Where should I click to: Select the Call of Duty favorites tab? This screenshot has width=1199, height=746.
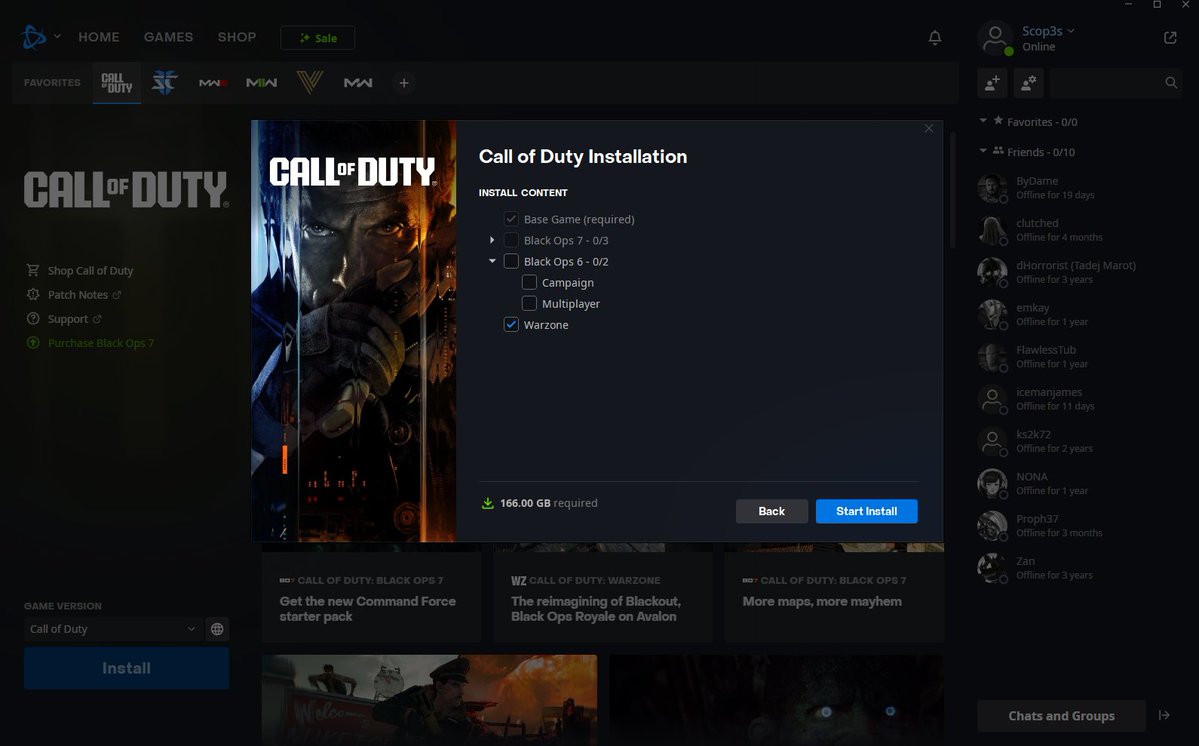[117, 83]
